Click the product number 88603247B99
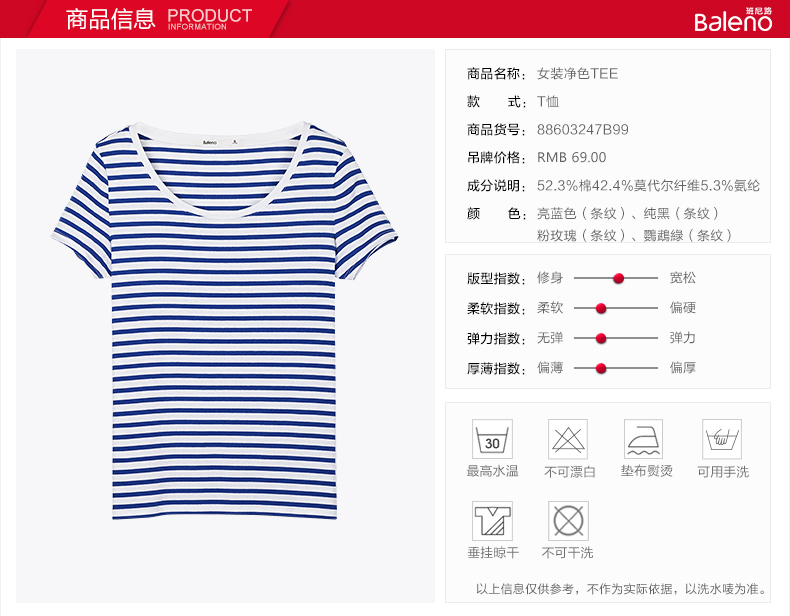 pos(582,130)
